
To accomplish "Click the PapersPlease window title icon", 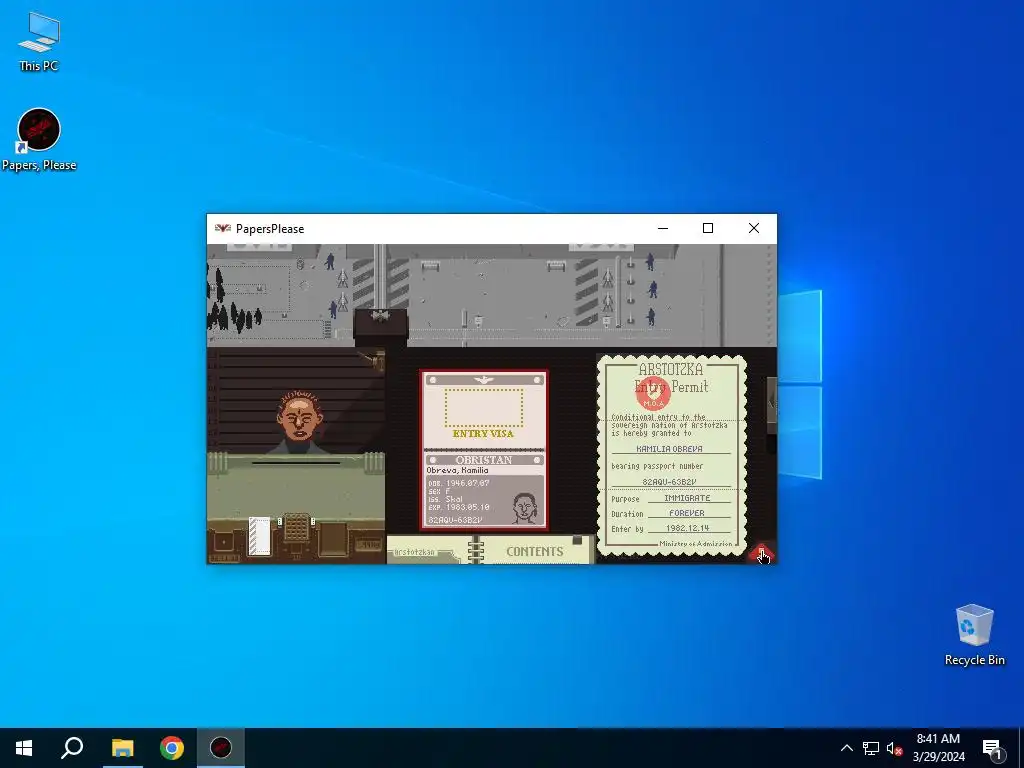I will (223, 229).
